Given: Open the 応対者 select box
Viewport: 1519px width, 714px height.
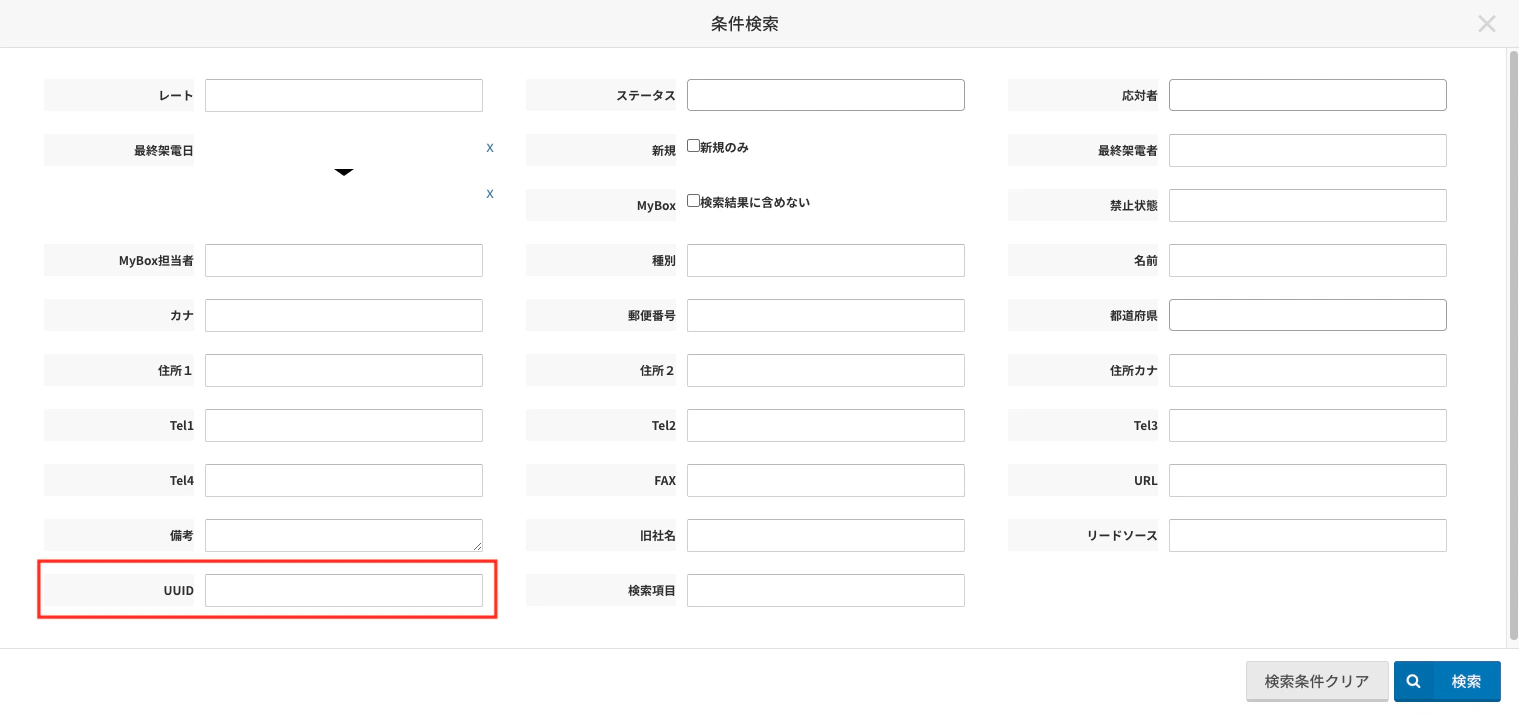Looking at the screenshot, I should (1308, 95).
